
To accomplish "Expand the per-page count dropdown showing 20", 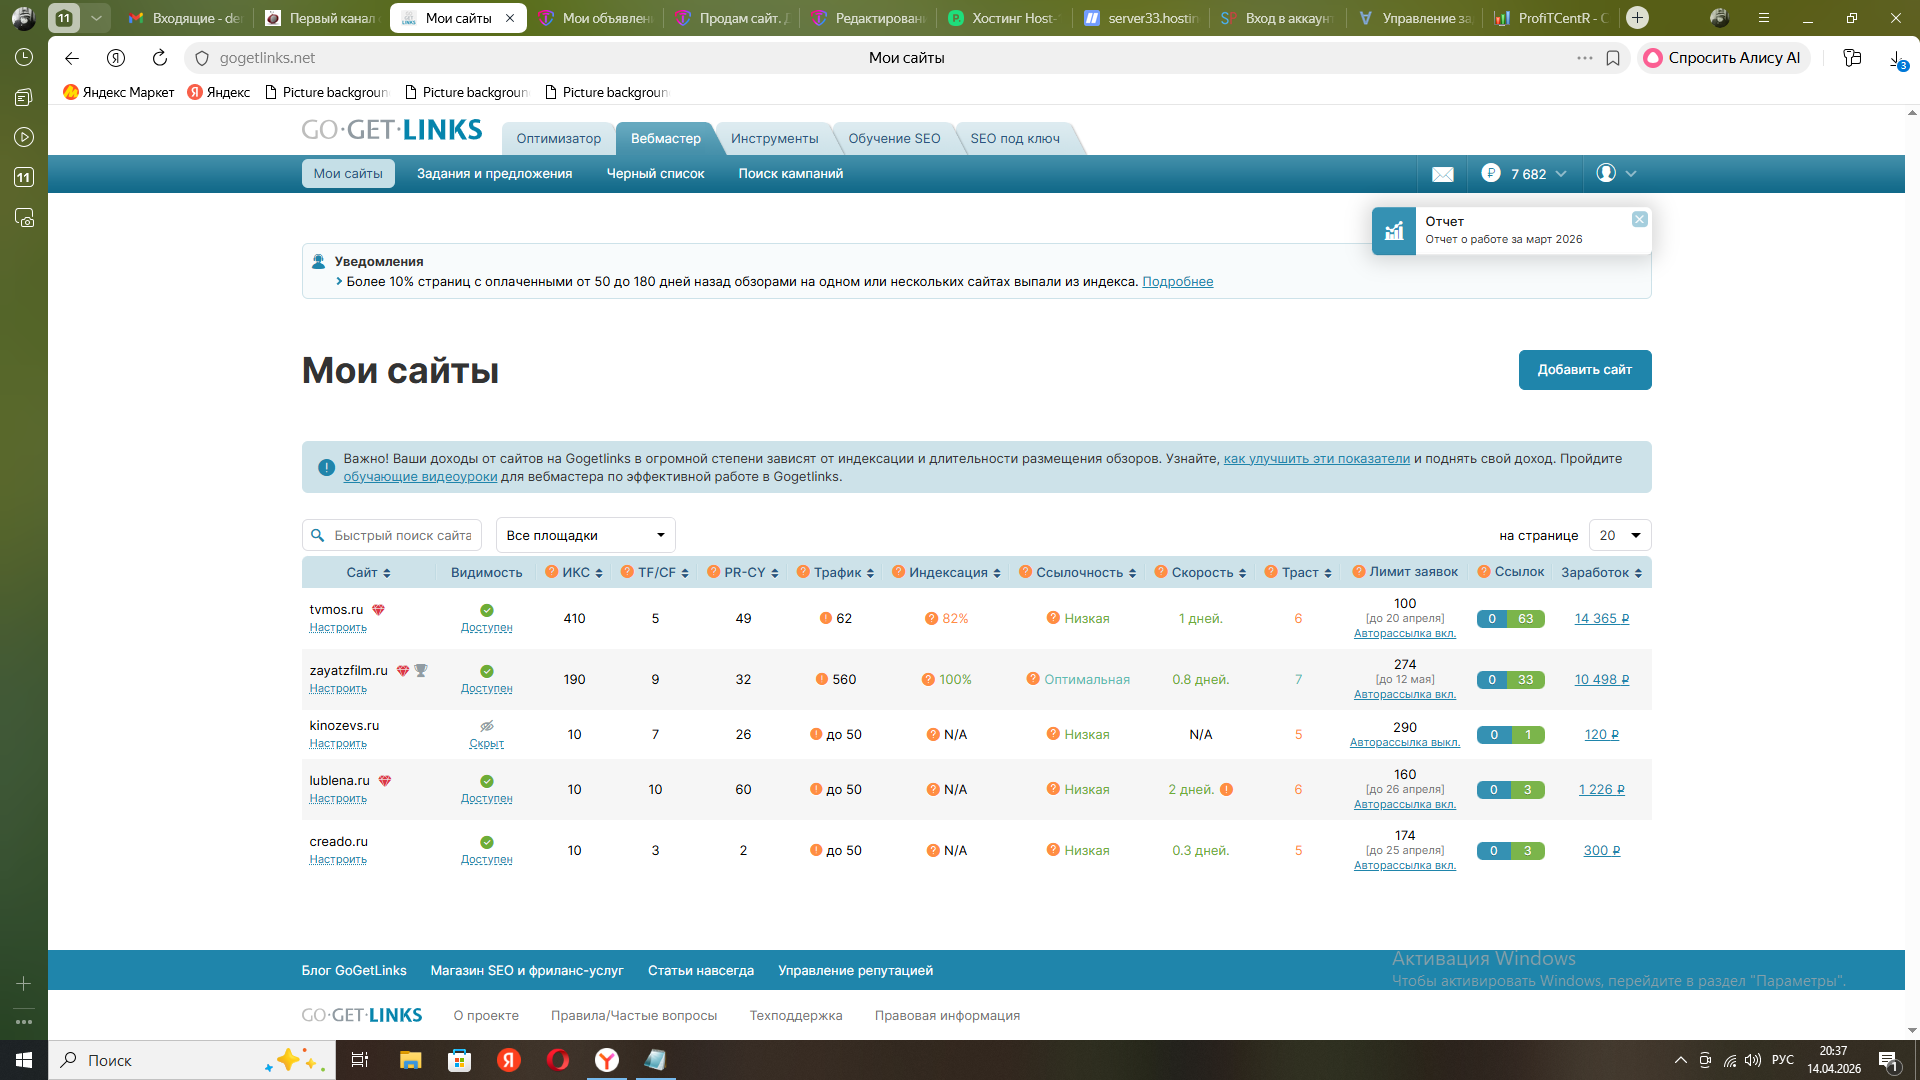I will pos(1619,536).
